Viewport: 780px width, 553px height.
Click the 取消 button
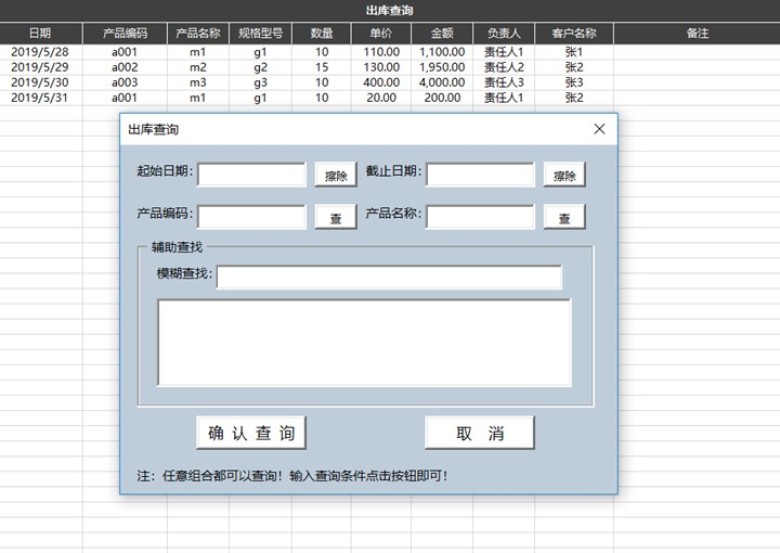(x=480, y=433)
